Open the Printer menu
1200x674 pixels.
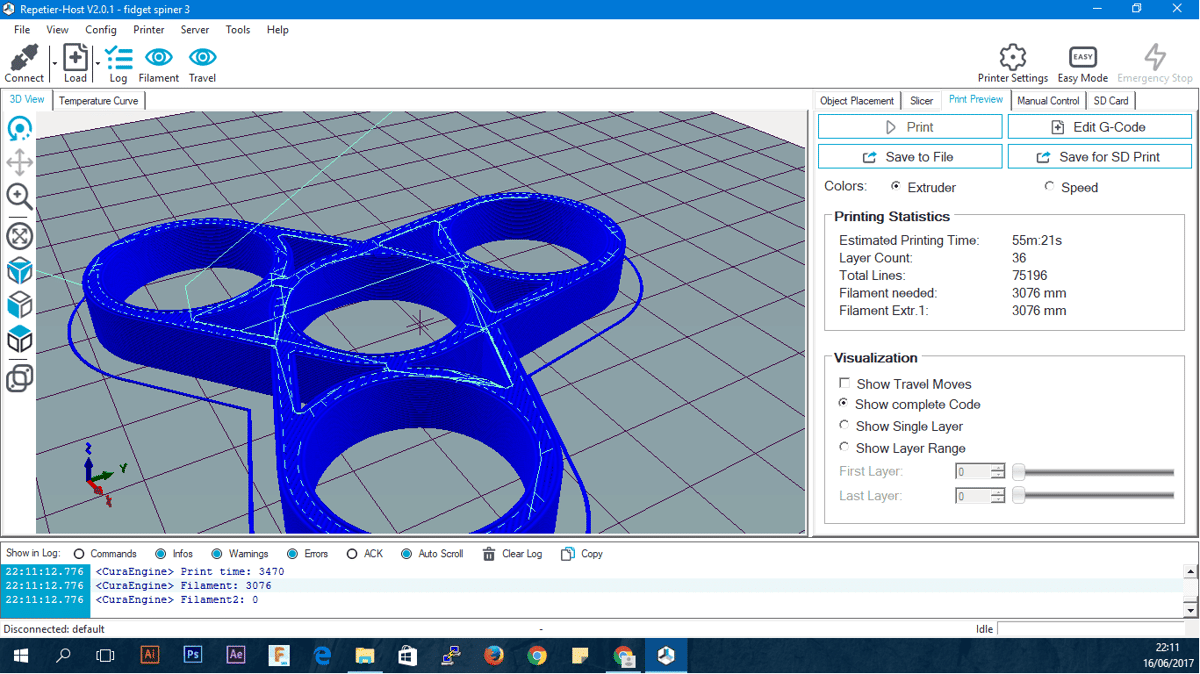[x=148, y=30]
